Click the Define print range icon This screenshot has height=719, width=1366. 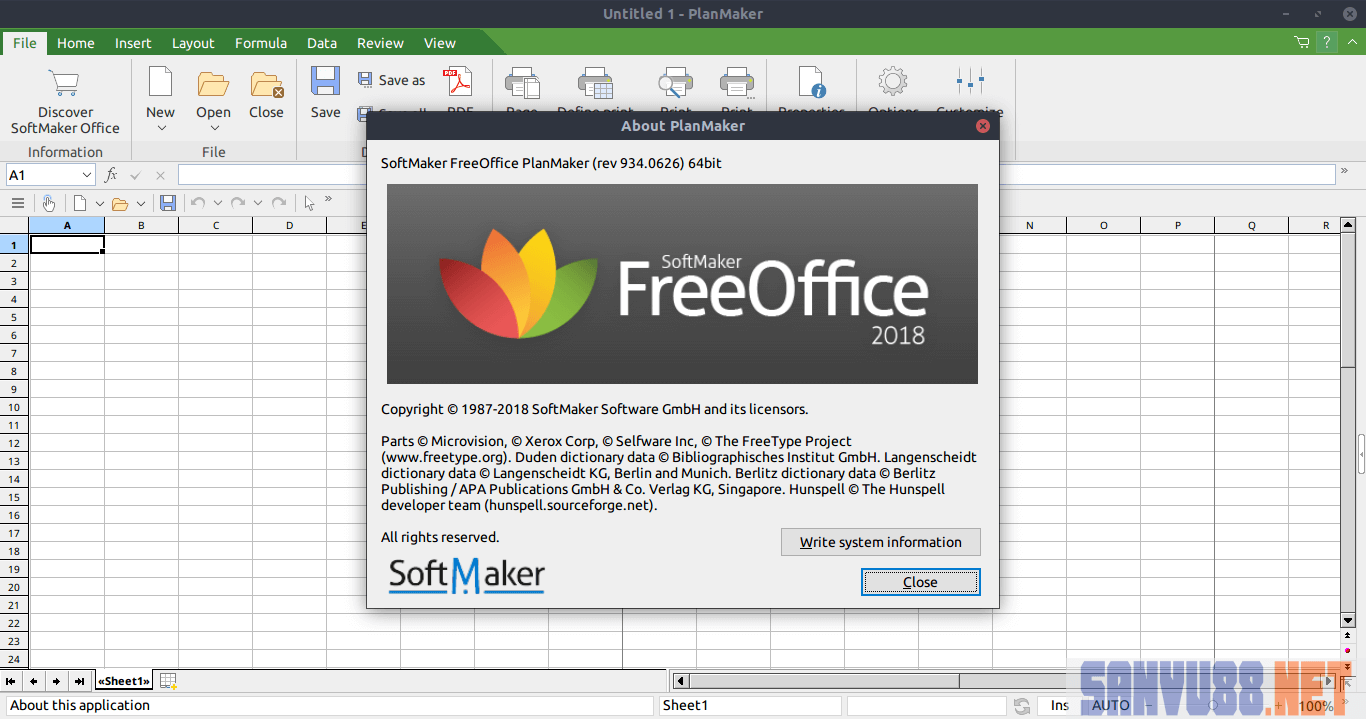click(x=596, y=84)
